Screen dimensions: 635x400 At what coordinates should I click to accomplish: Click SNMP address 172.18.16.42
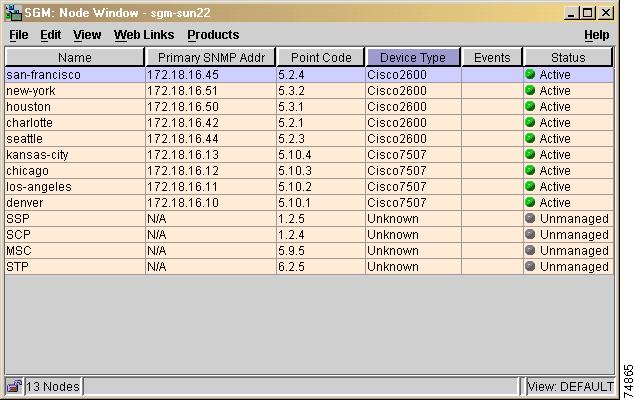183,123
